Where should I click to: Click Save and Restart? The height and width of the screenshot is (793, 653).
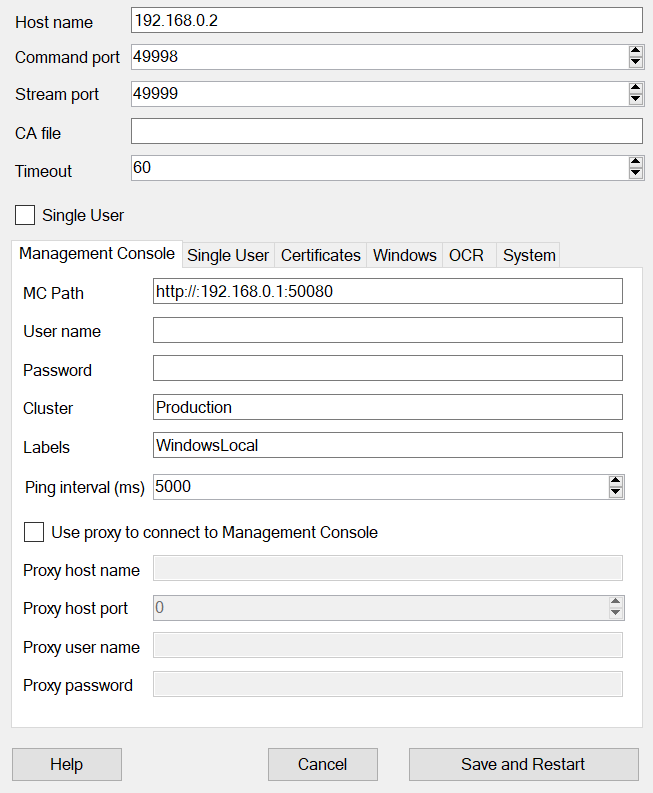(x=523, y=764)
